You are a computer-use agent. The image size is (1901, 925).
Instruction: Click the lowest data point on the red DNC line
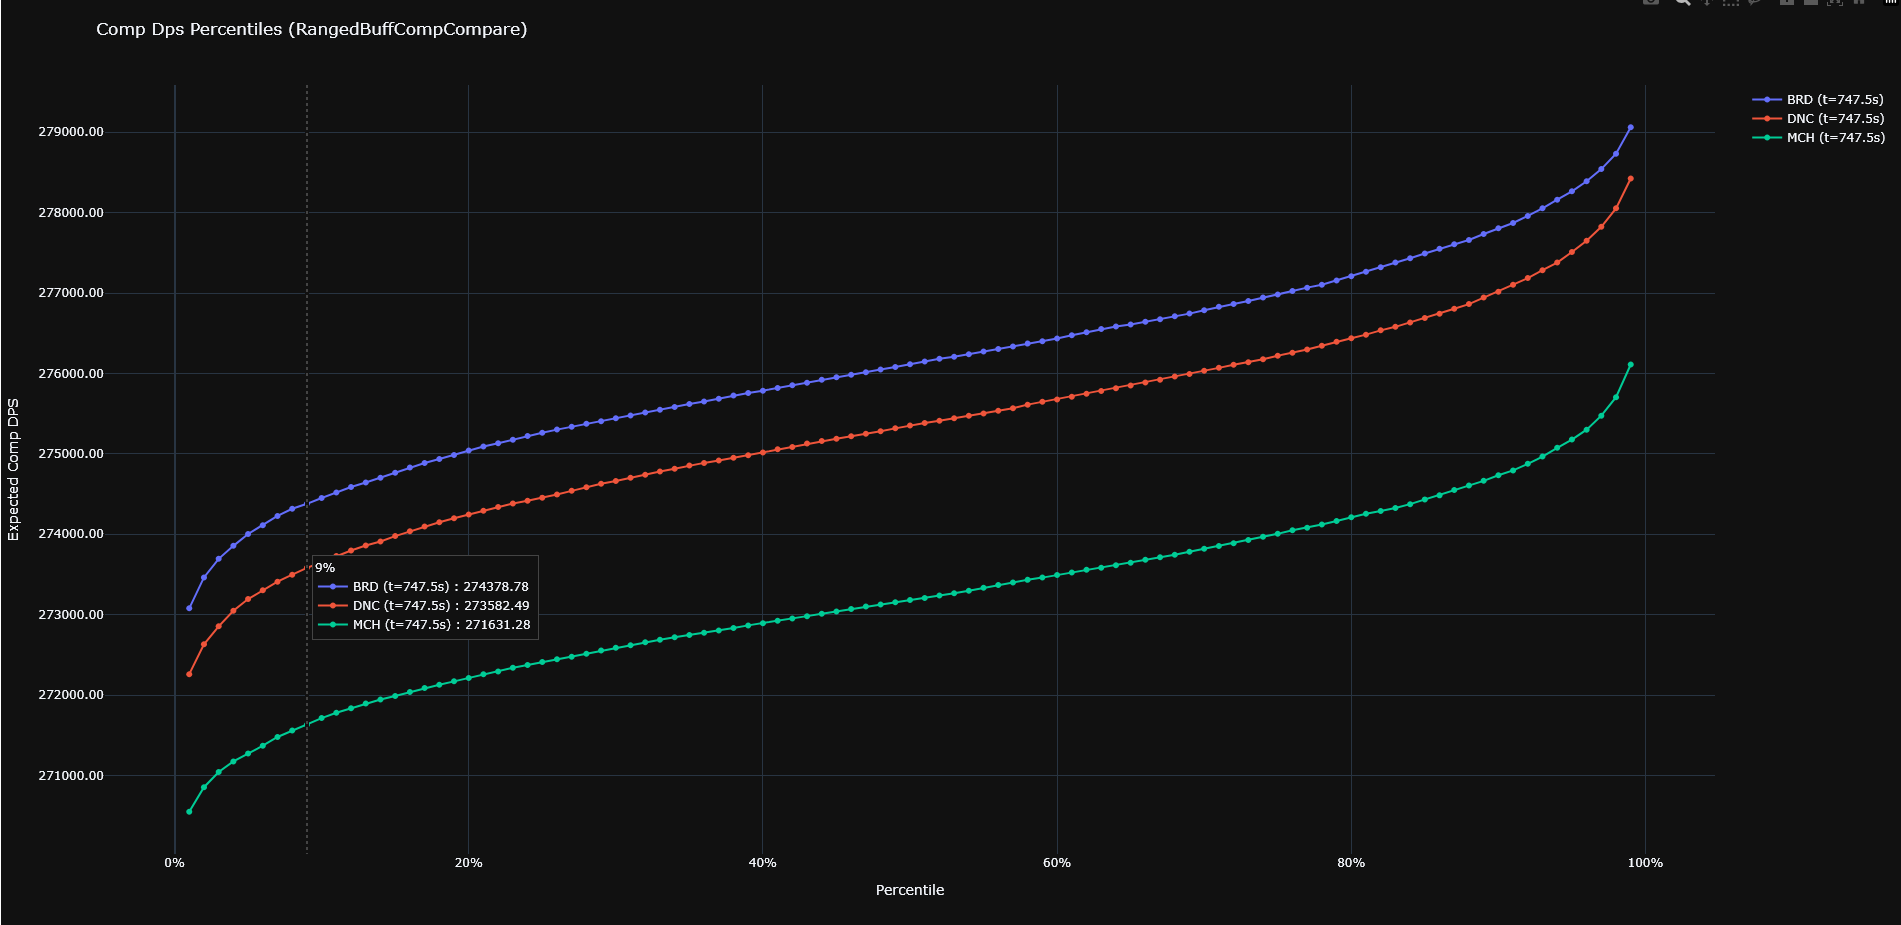tap(189, 674)
